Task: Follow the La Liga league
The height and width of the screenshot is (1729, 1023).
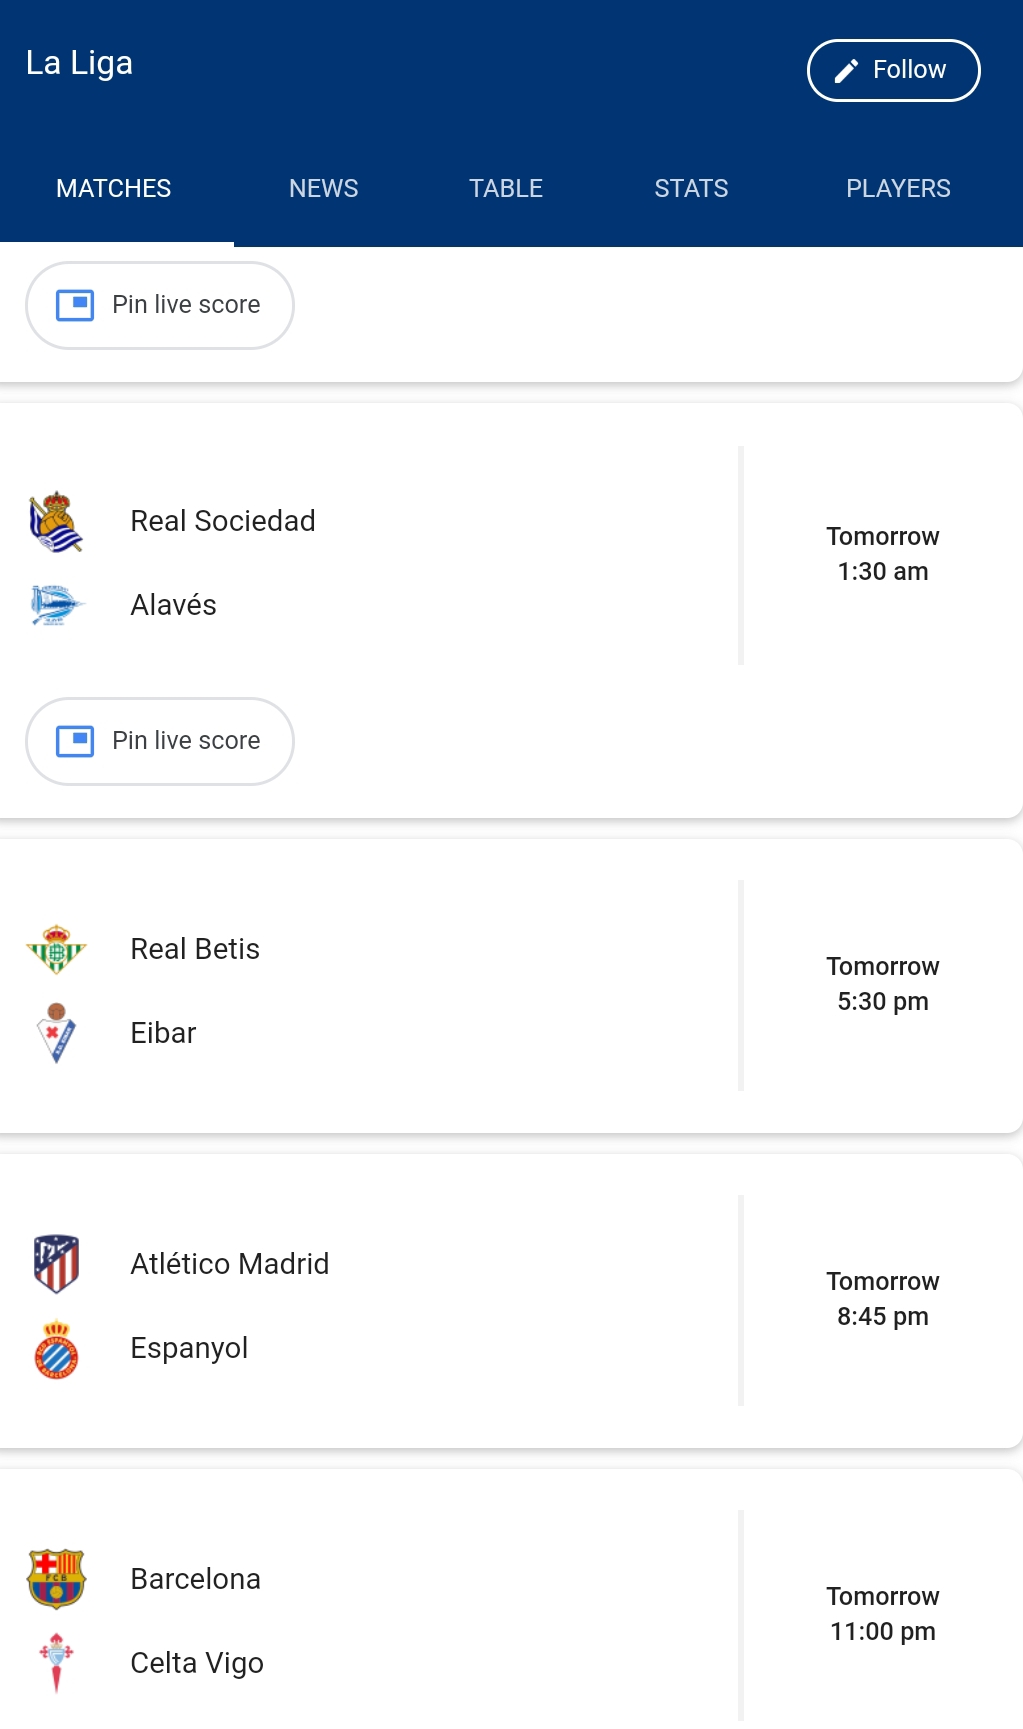Action: pyautogui.click(x=893, y=70)
